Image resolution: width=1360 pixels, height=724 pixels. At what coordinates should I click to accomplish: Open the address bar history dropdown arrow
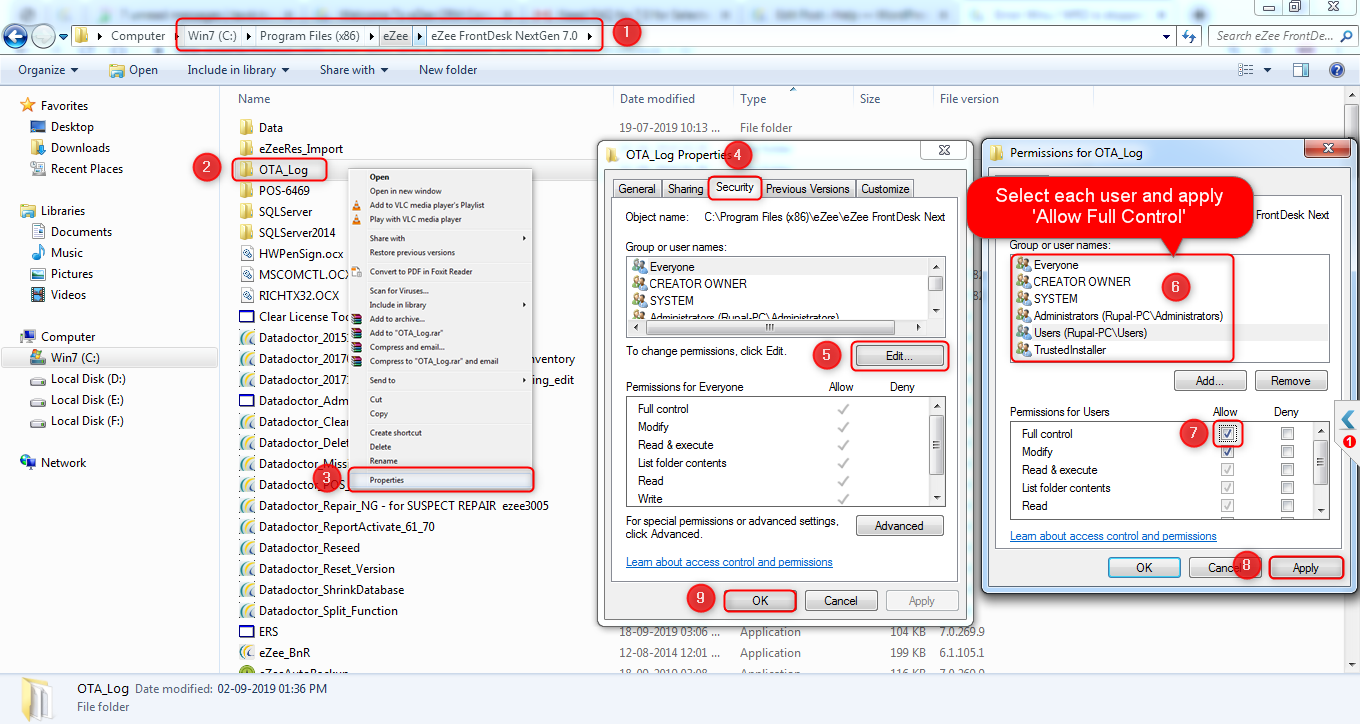[1166, 36]
